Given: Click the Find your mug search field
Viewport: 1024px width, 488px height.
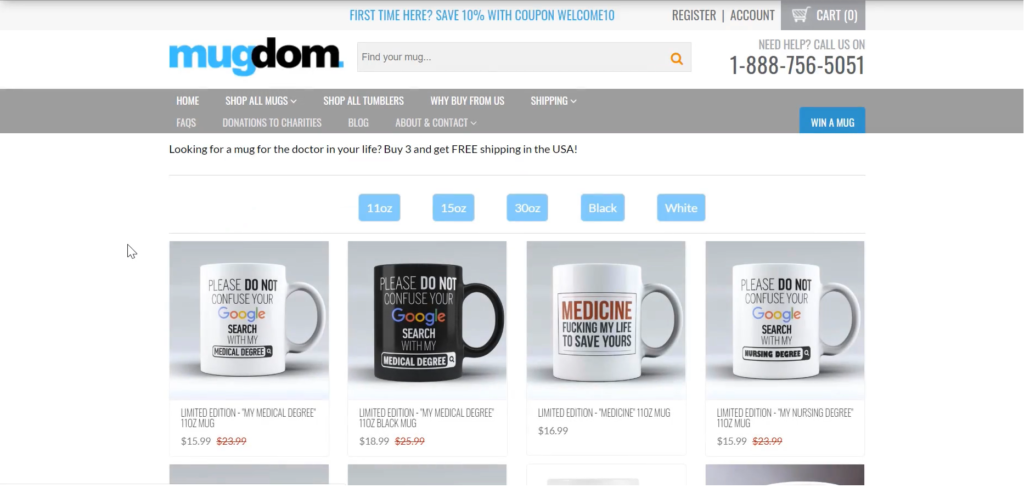Looking at the screenshot, I should pyautogui.click(x=513, y=57).
